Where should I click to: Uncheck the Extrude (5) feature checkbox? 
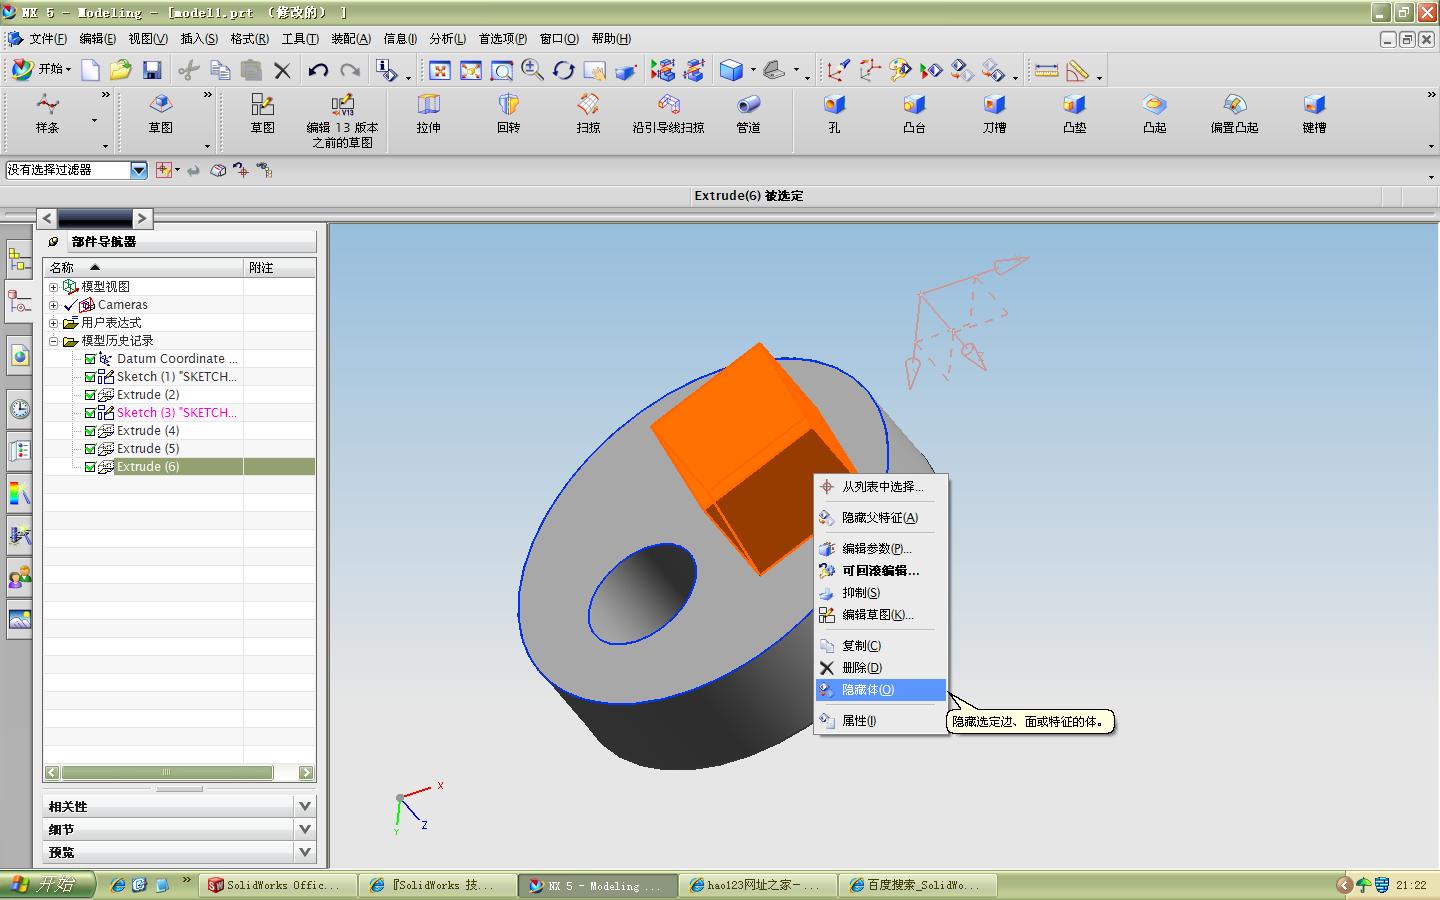(90, 449)
